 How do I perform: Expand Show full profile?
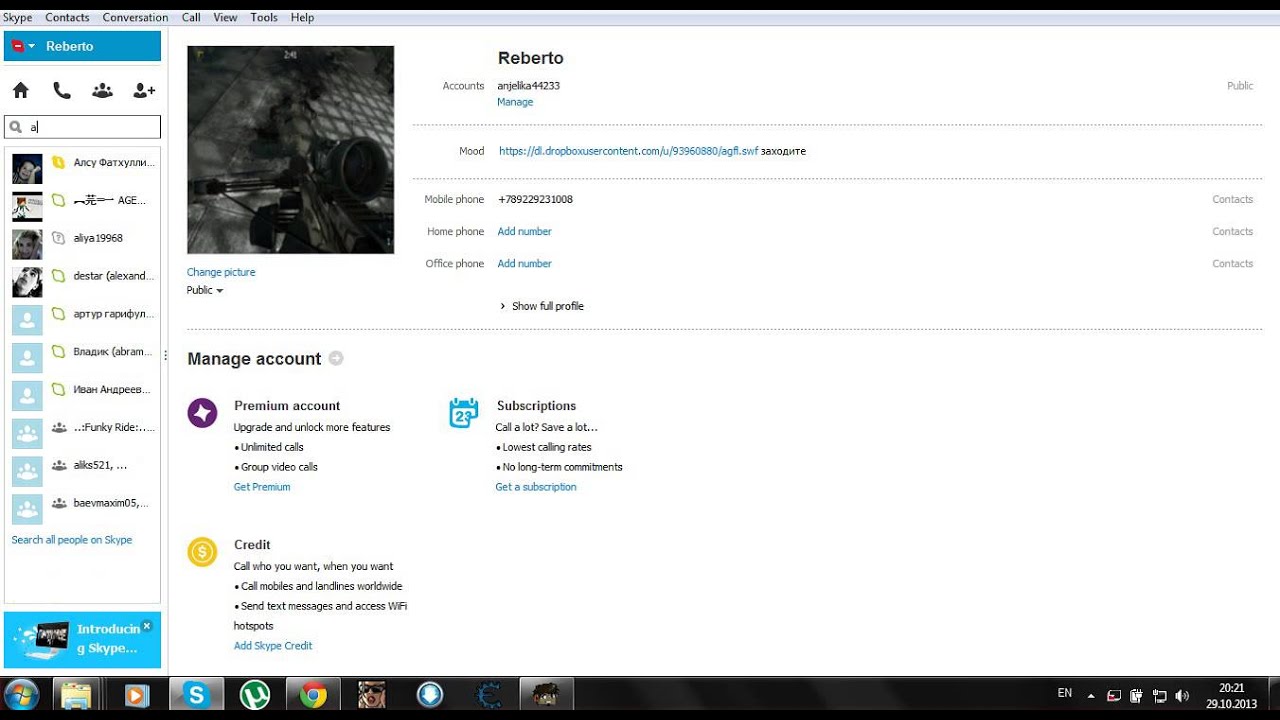542,306
